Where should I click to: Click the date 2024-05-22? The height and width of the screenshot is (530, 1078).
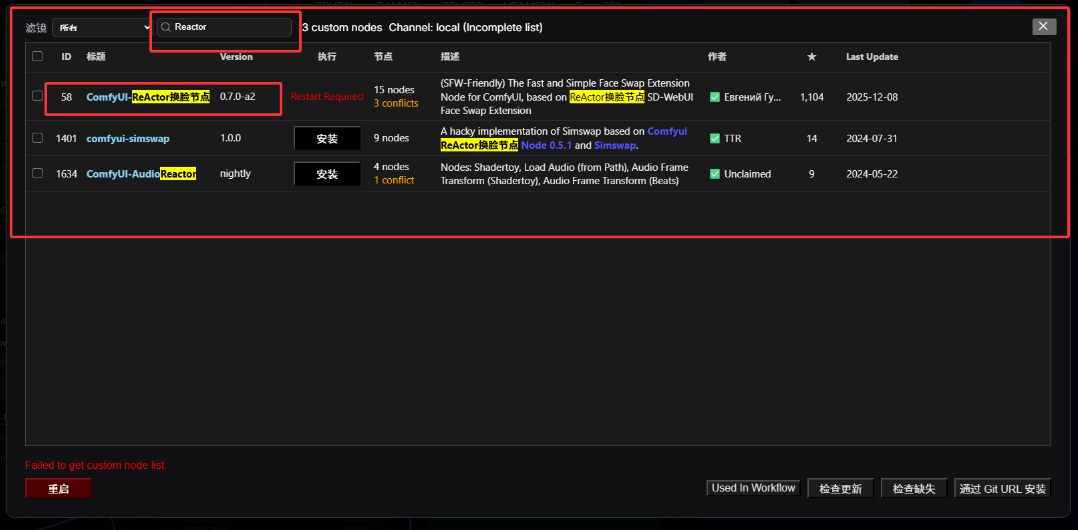click(872, 174)
